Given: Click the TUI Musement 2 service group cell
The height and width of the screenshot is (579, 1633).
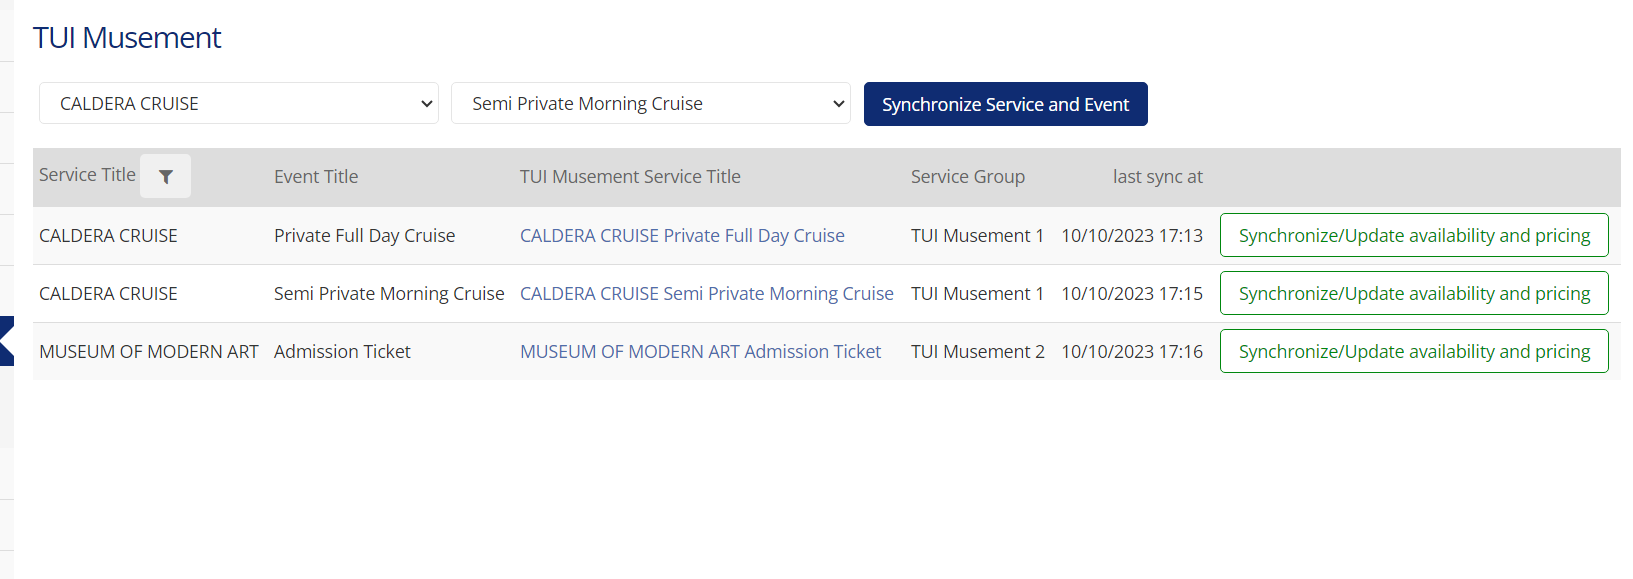Looking at the screenshot, I should [x=977, y=352].
